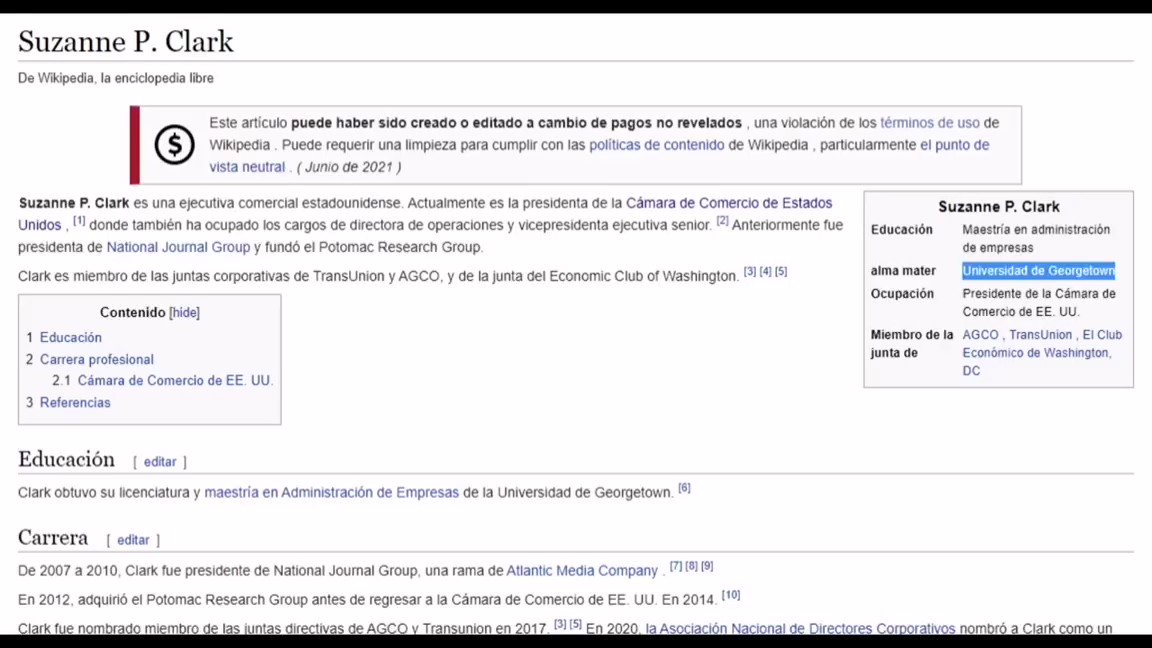Open footnote reference [8]
Screen dimensions: 1152x648
click(x=691, y=566)
